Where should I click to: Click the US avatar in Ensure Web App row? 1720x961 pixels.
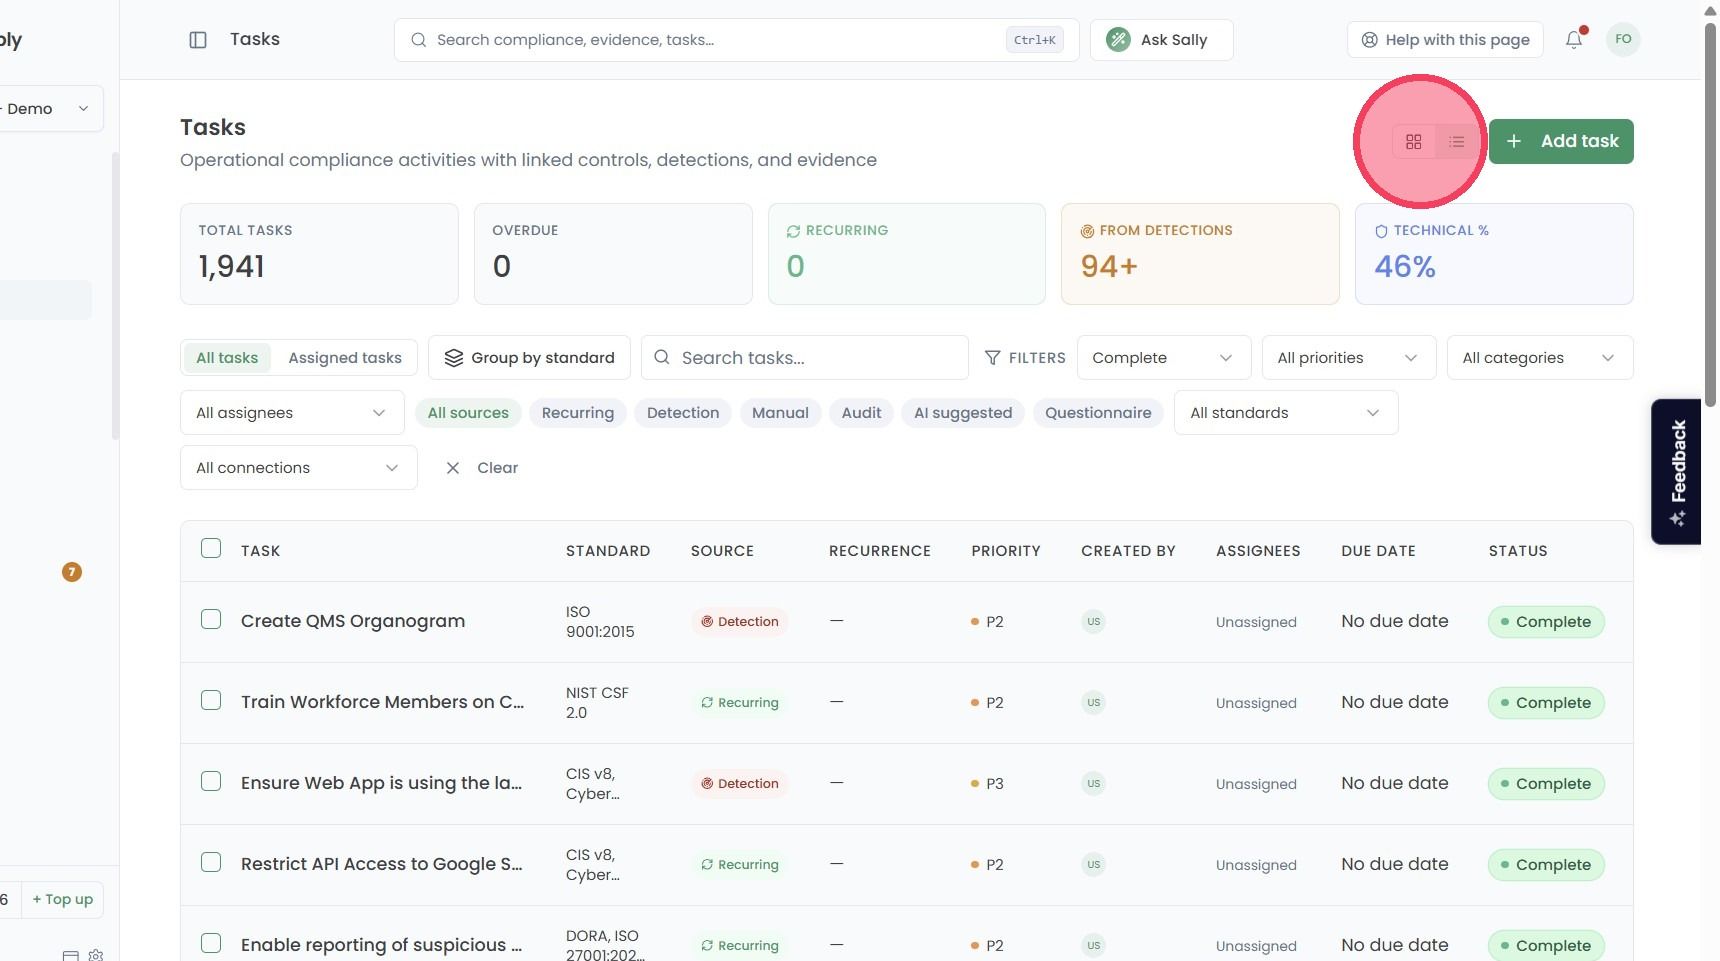pos(1093,784)
